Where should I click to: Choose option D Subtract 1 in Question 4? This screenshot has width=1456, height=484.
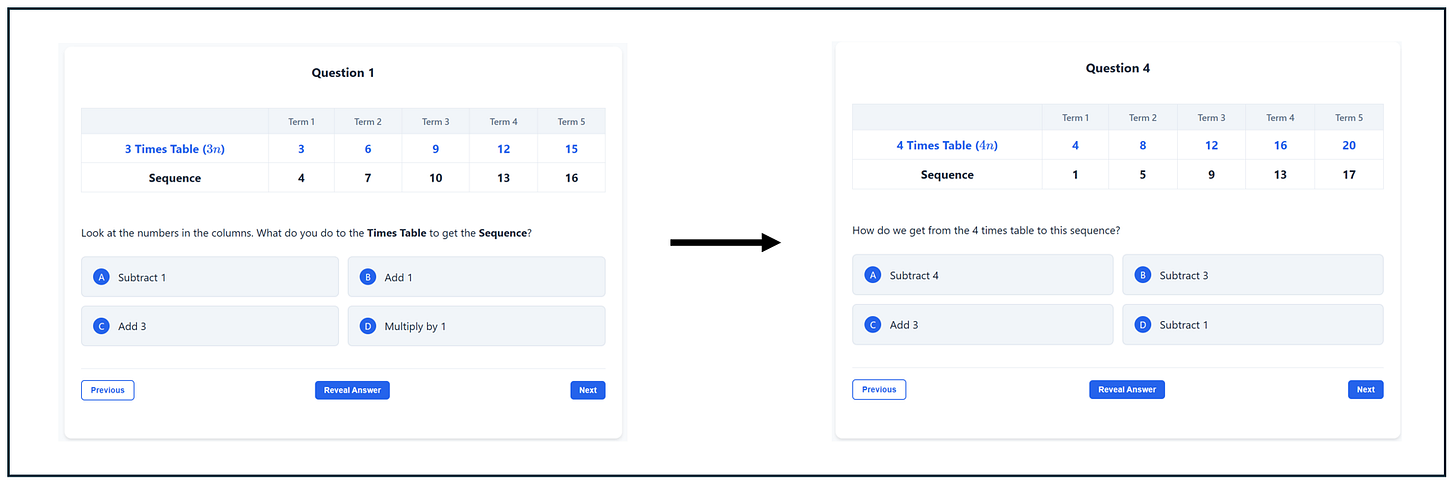[1252, 324]
